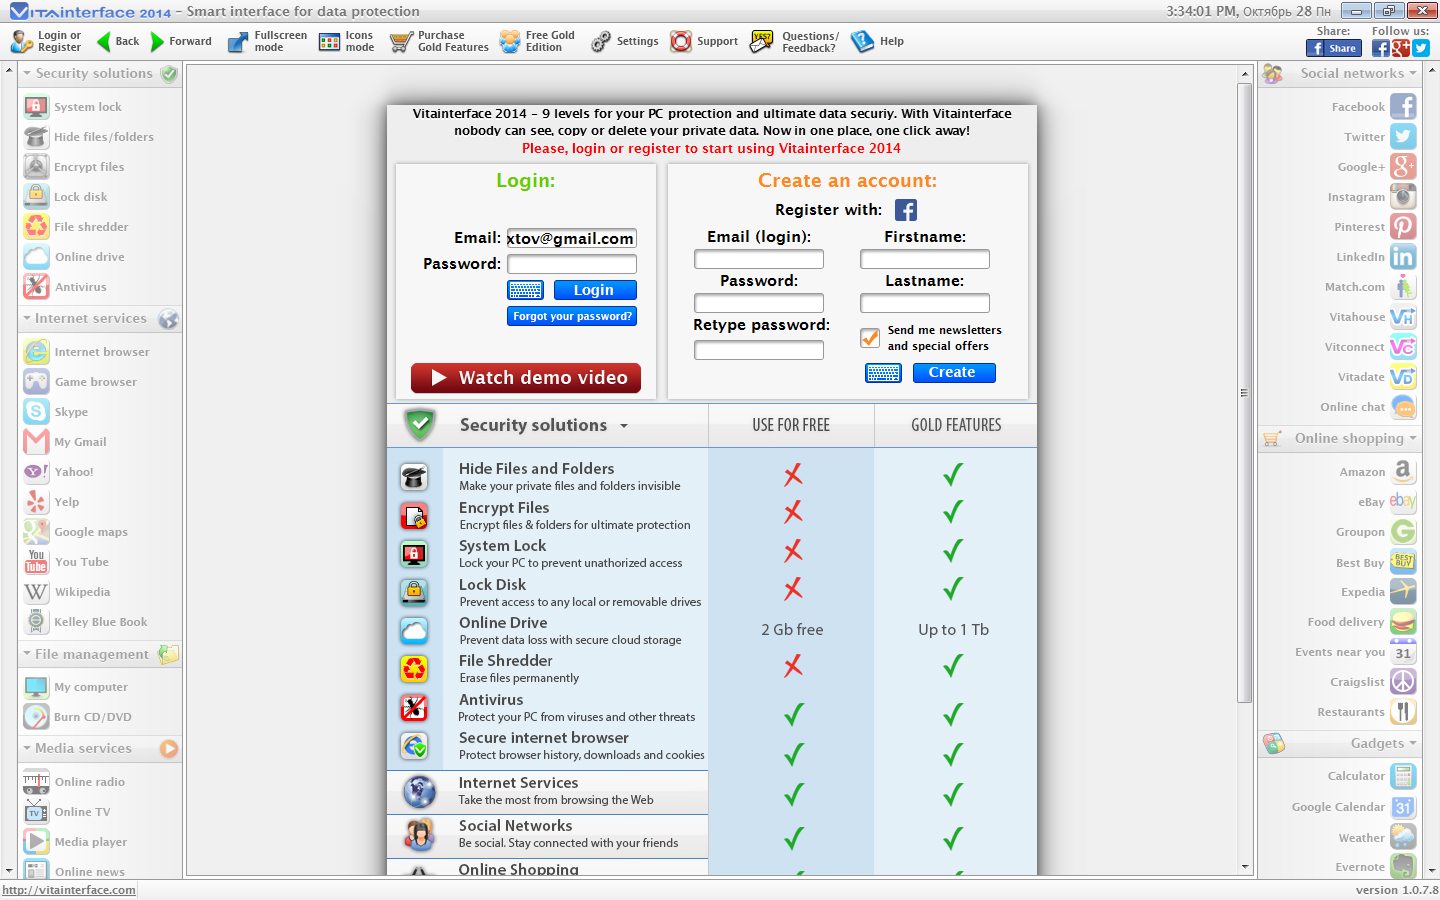Image resolution: width=1440 pixels, height=900 pixels.
Task: Collapse the Security solutions sidebar section
Action: click(x=27, y=74)
